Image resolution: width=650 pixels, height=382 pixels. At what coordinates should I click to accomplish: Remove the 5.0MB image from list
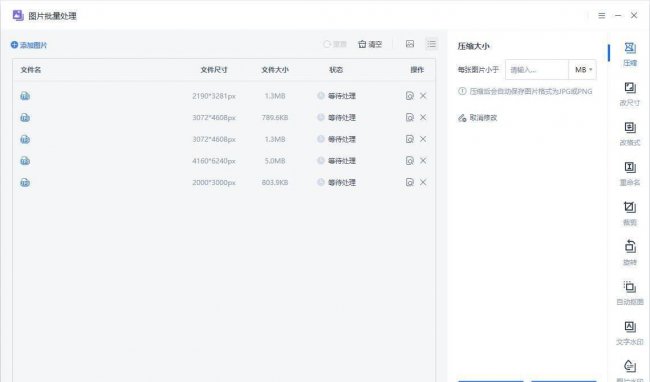(x=423, y=160)
